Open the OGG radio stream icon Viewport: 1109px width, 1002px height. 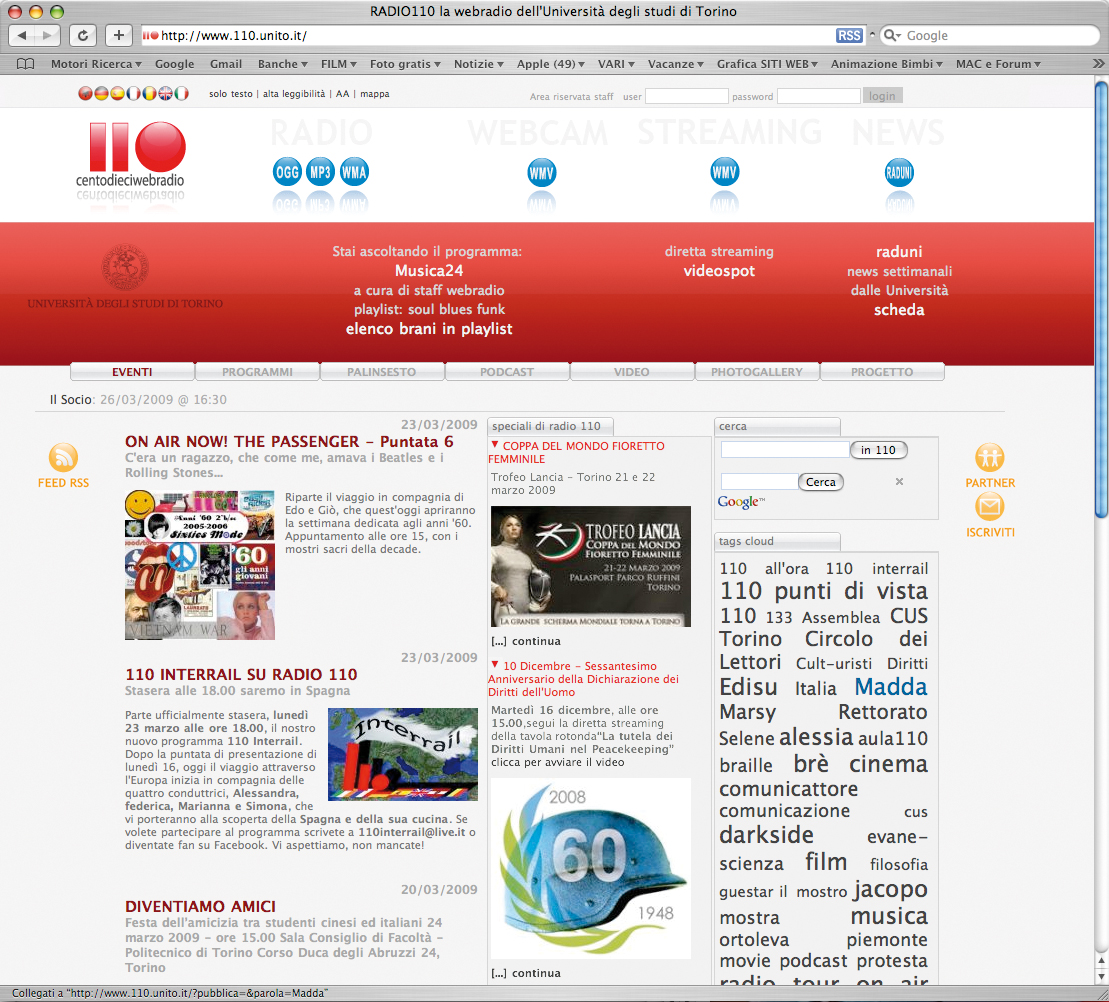[287, 172]
